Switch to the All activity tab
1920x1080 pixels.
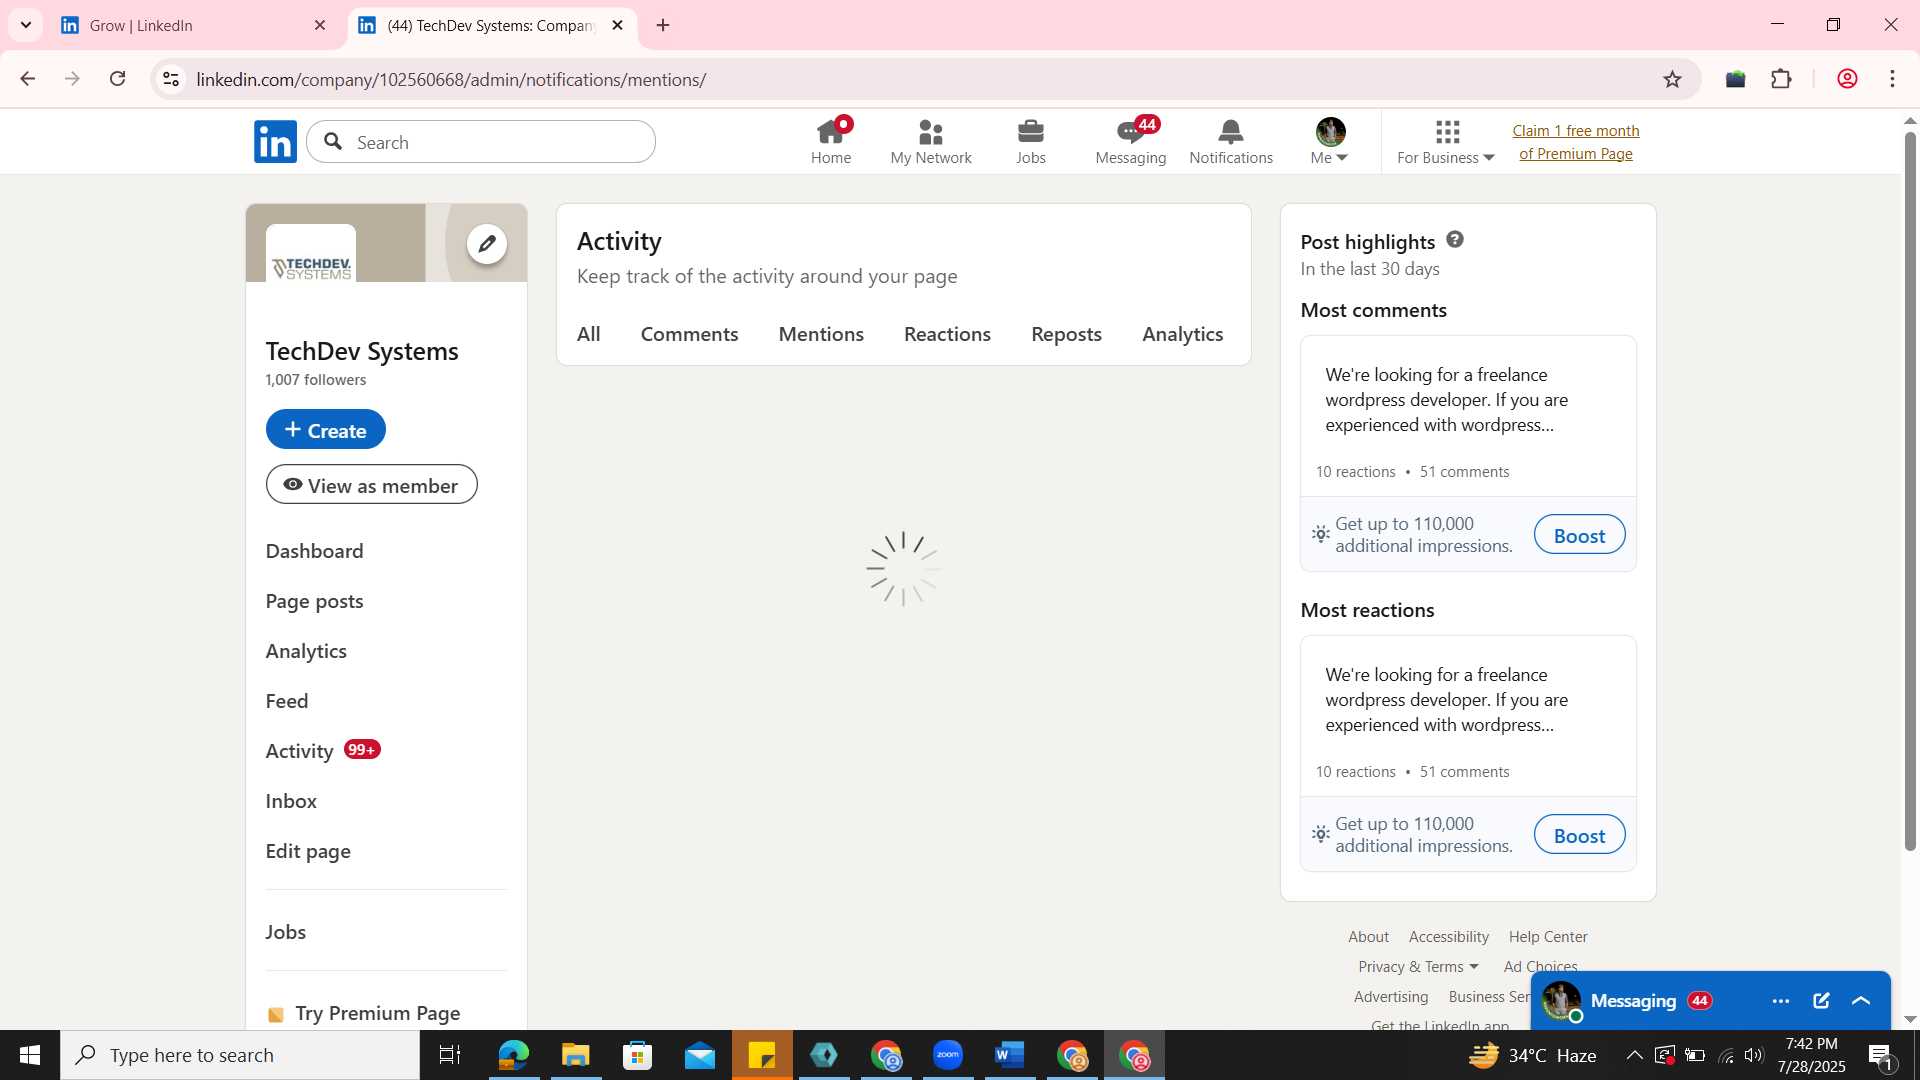[x=588, y=335]
